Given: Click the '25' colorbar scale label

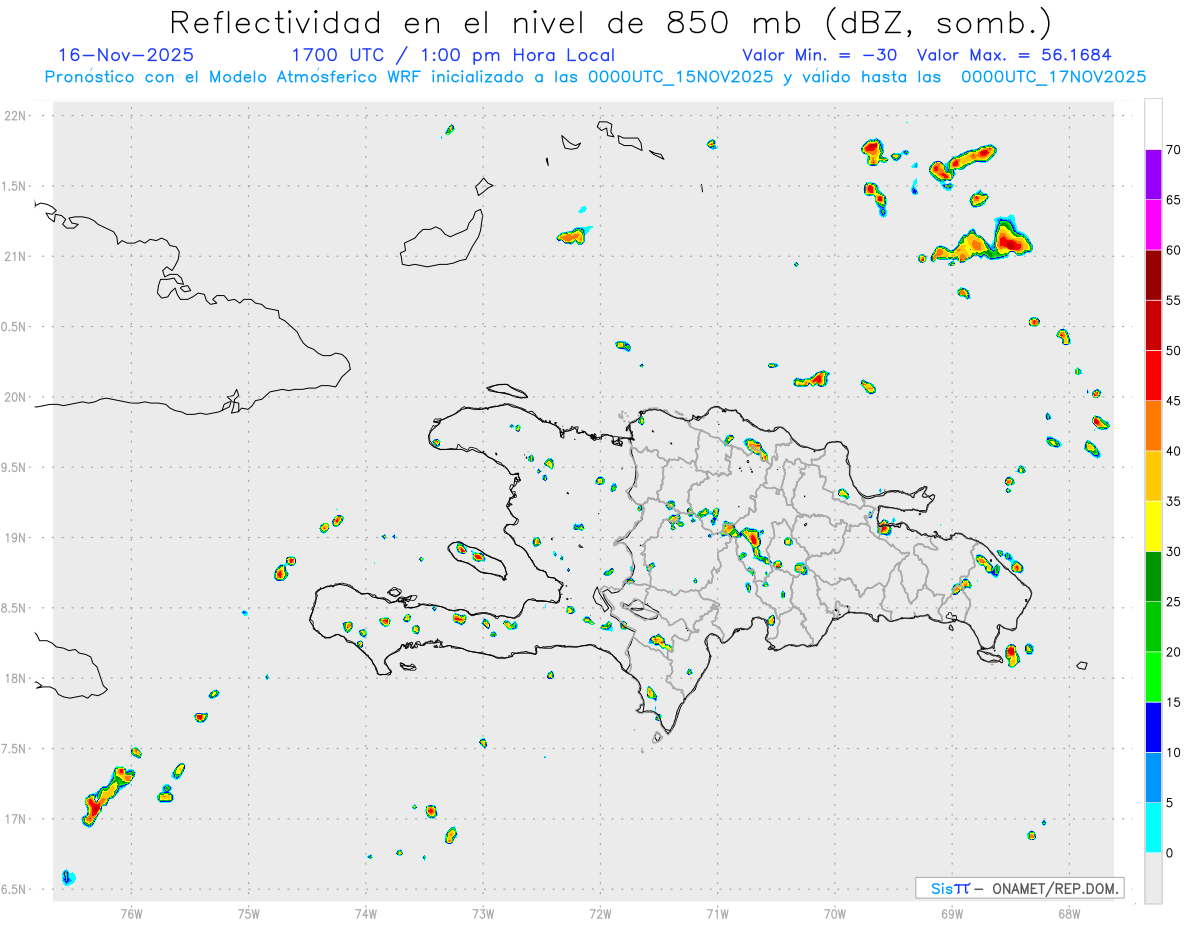Looking at the screenshot, I should tap(1175, 602).
